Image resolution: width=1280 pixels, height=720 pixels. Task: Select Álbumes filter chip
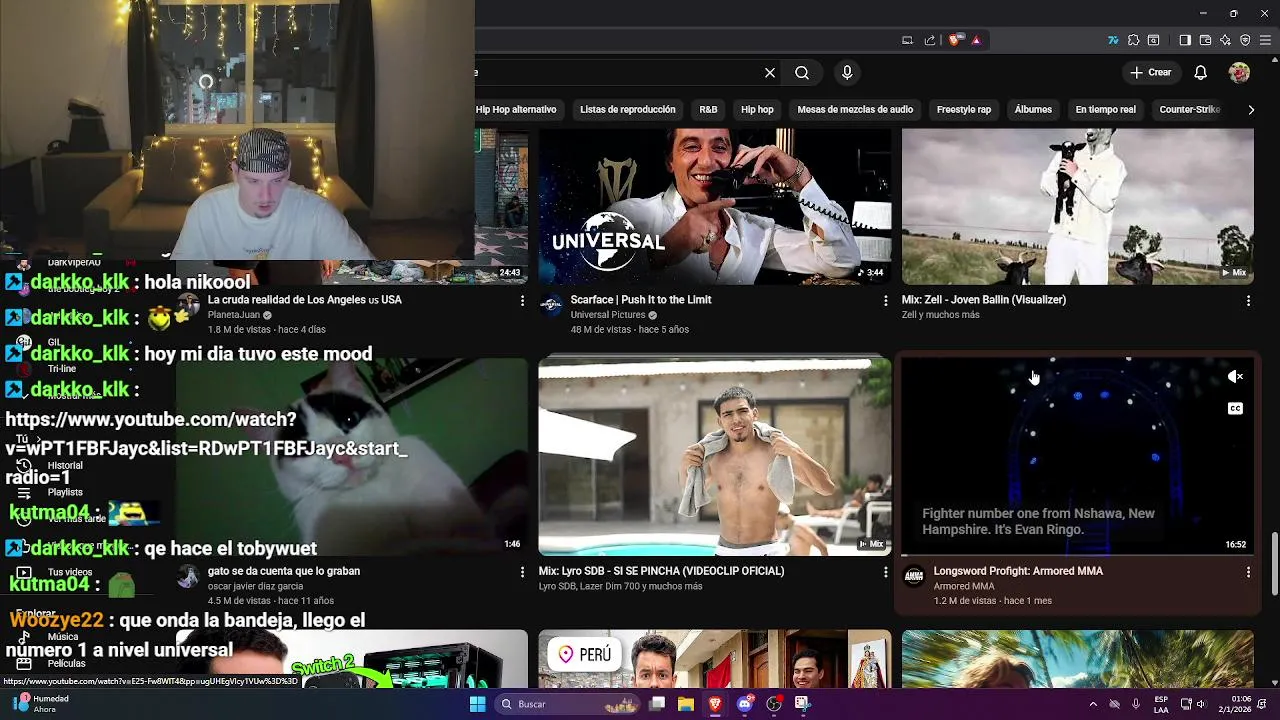coord(1033,110)
